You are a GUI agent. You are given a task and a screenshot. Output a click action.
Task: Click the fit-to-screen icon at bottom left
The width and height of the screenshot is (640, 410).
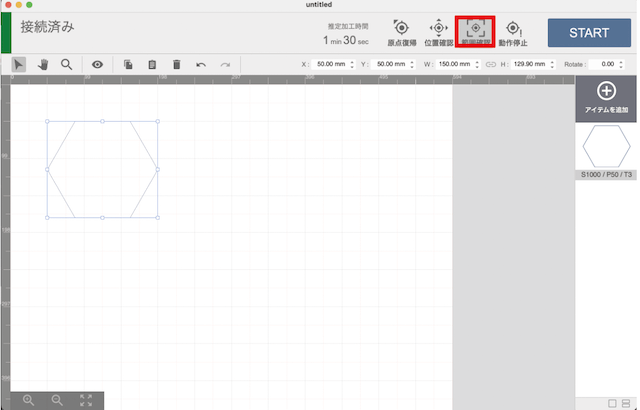86,399
